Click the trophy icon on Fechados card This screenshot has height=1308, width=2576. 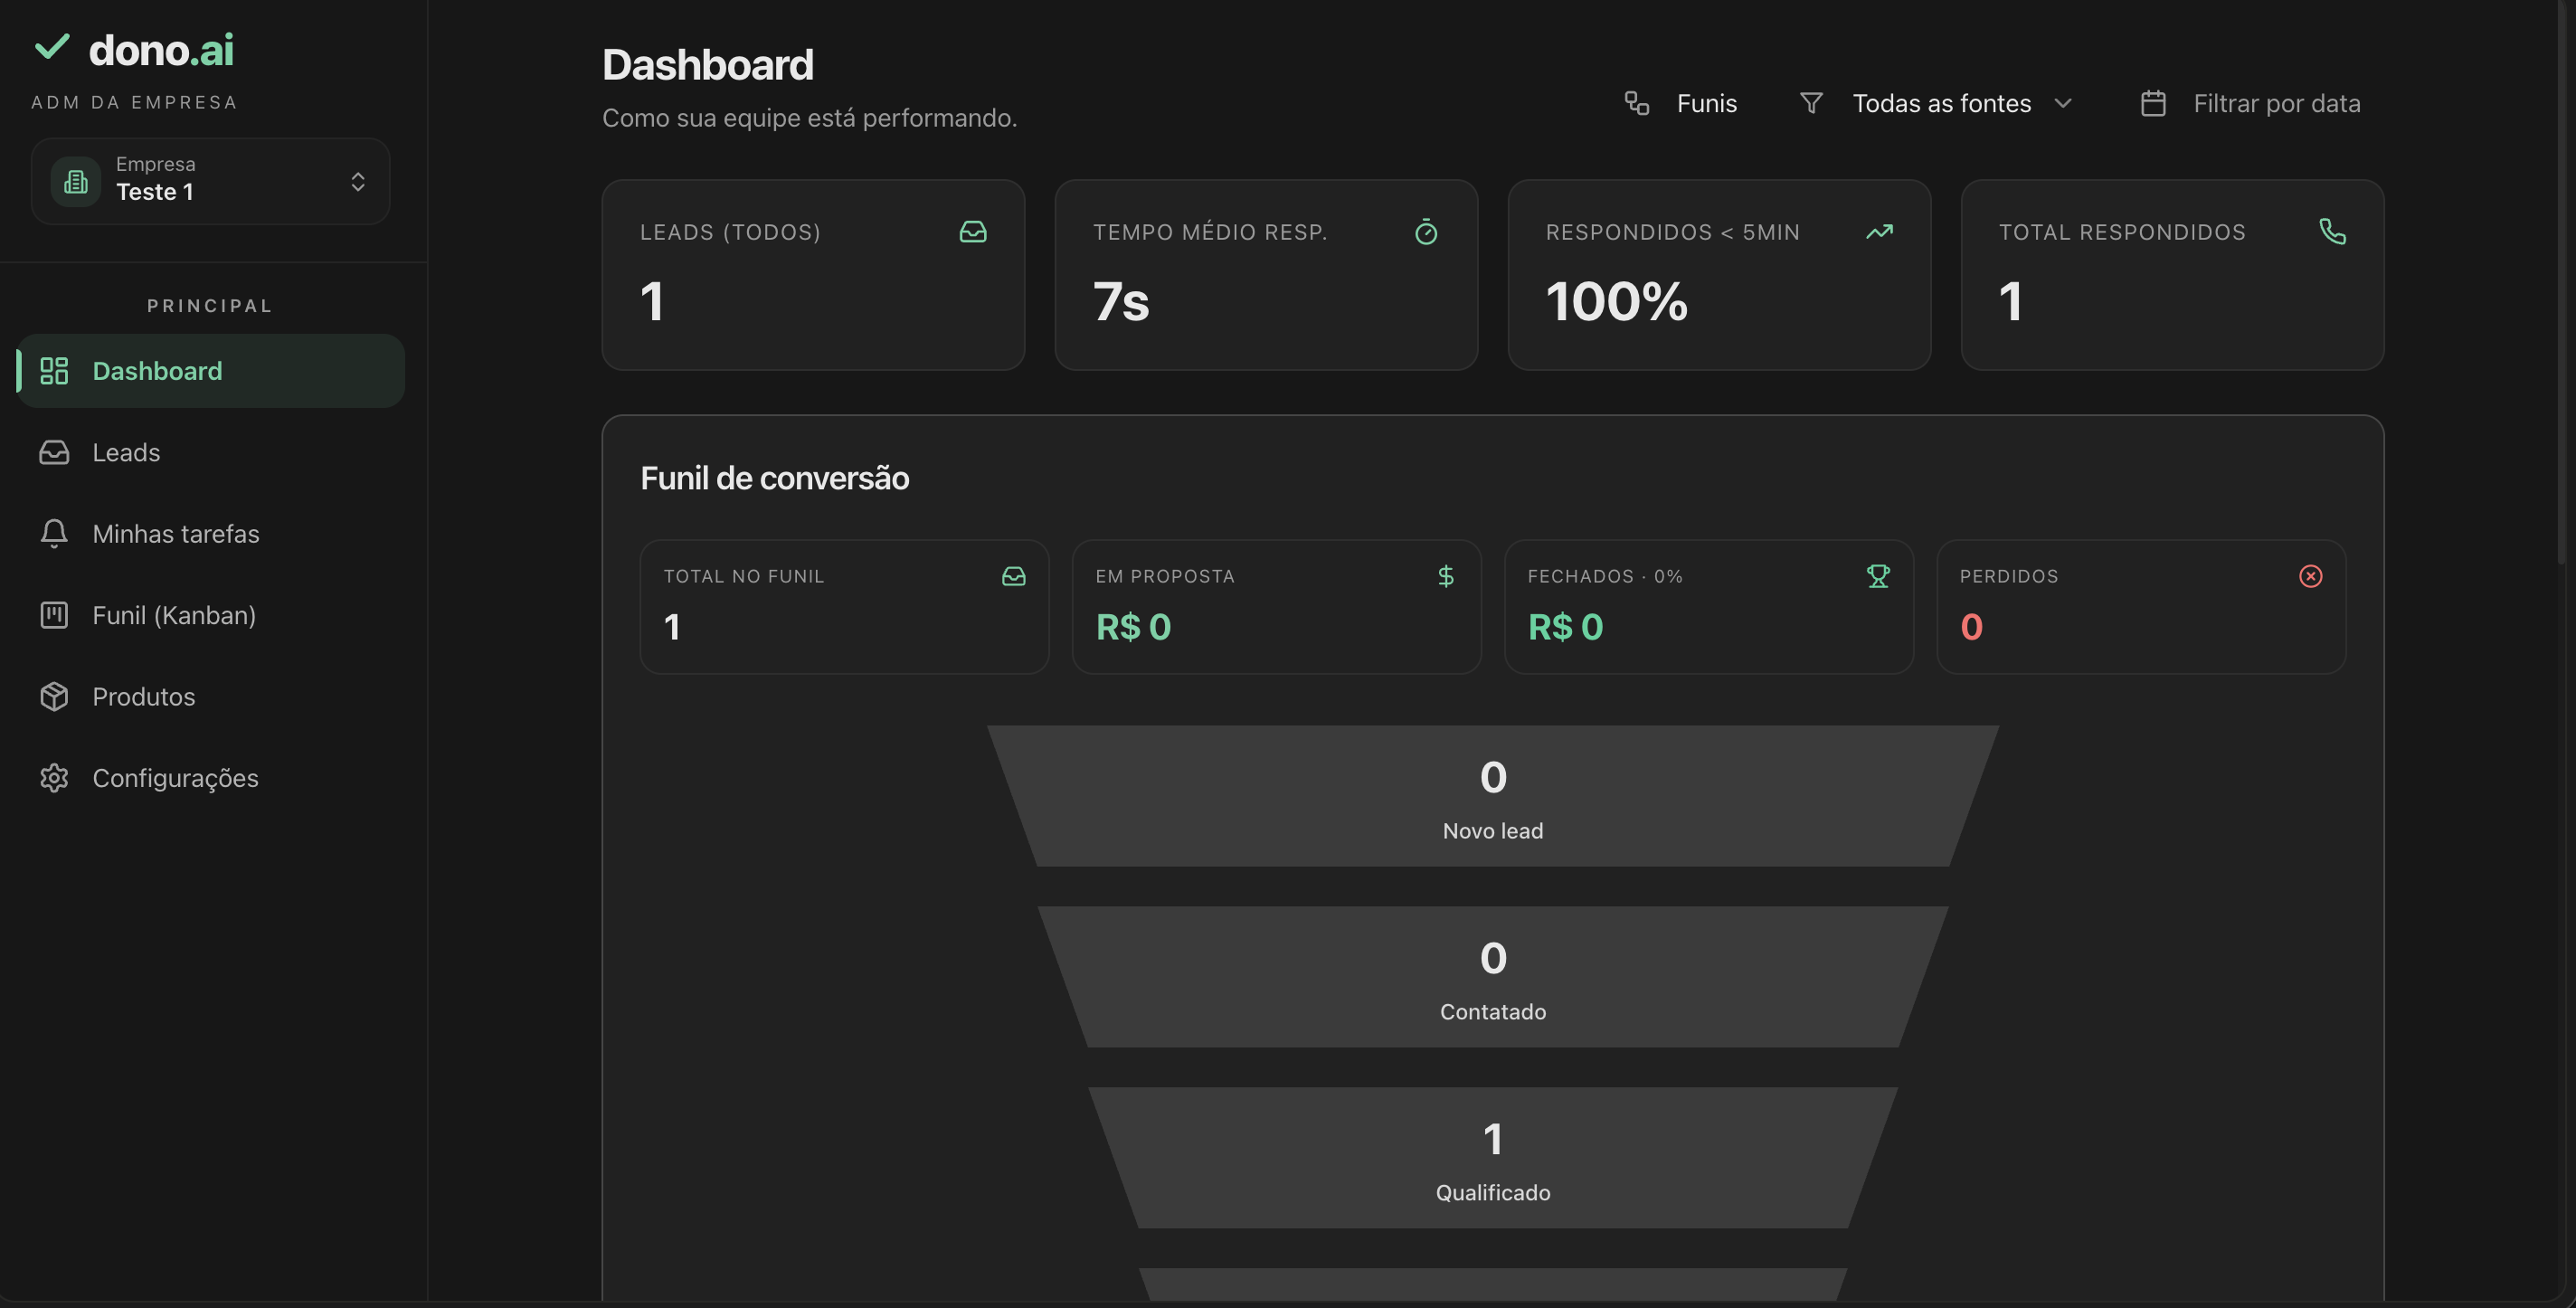click(x=1878, y=576)
